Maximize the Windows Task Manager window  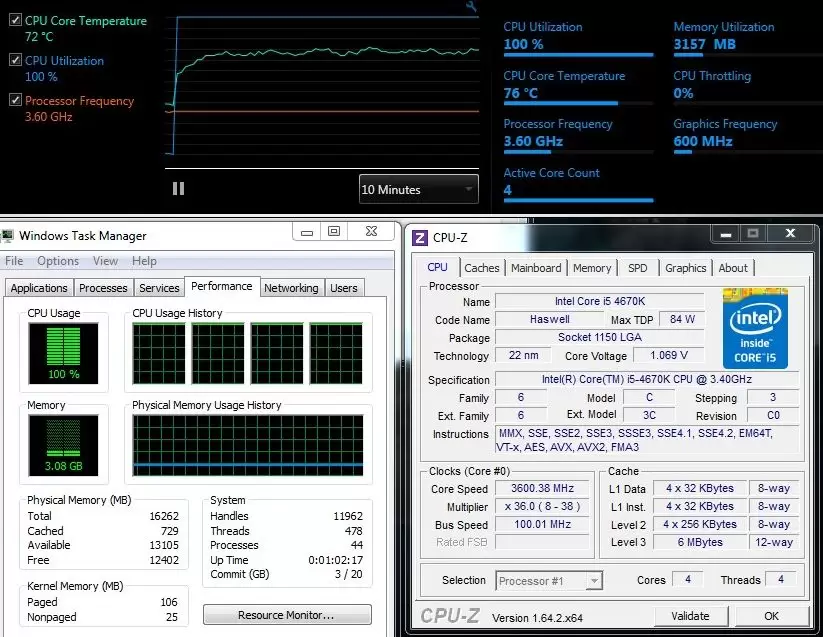pyautogui.click(x=334, y=231)
